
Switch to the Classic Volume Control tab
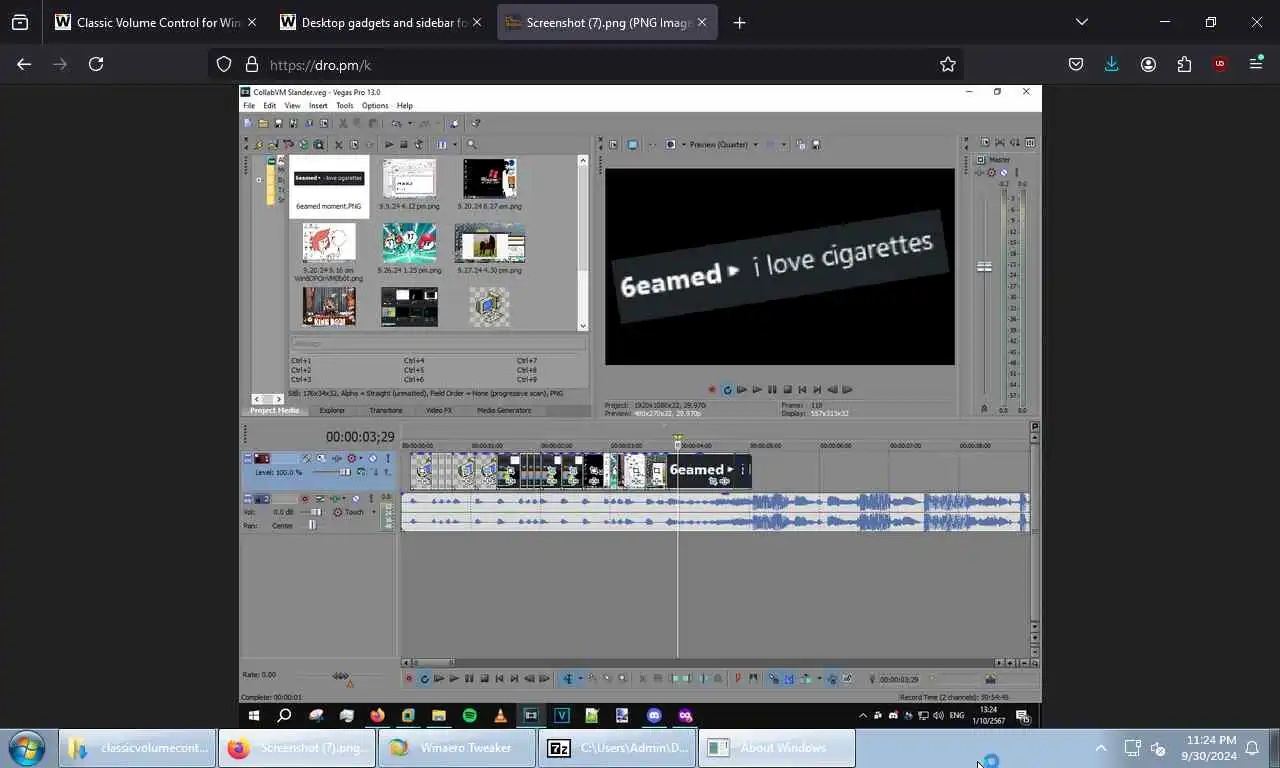pyautogui.click(x=155, y=22)
